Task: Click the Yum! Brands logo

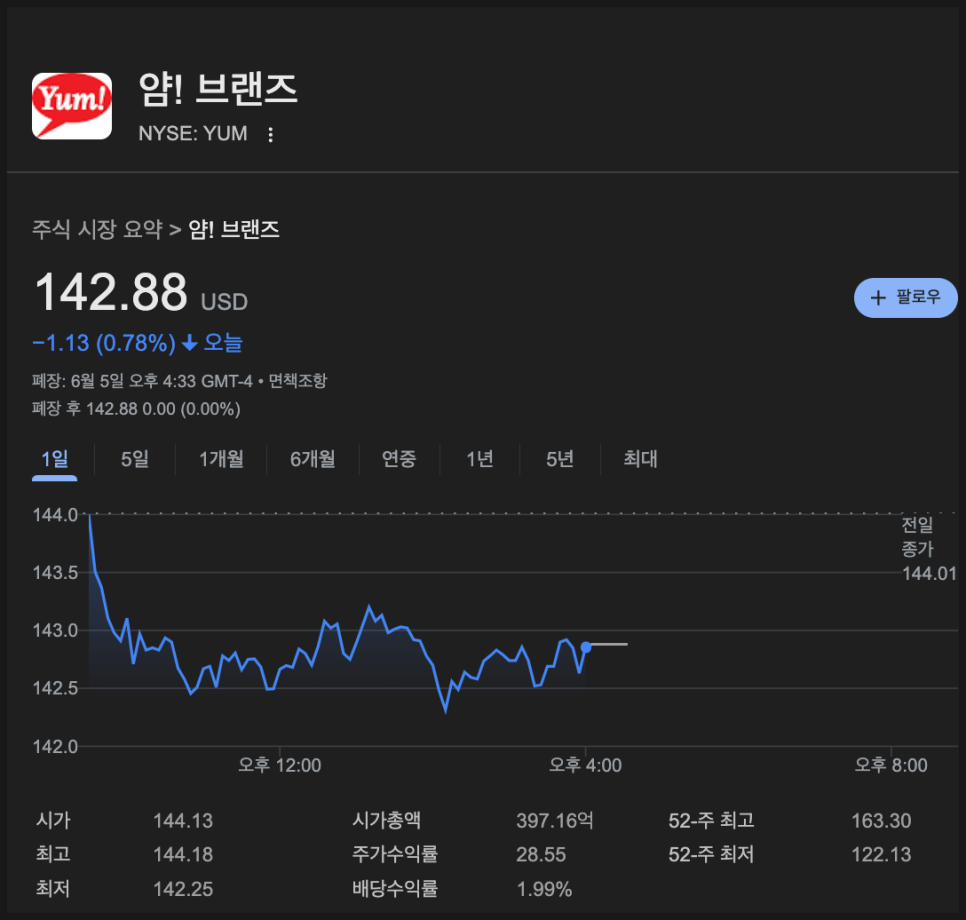Action: (72, 106)
